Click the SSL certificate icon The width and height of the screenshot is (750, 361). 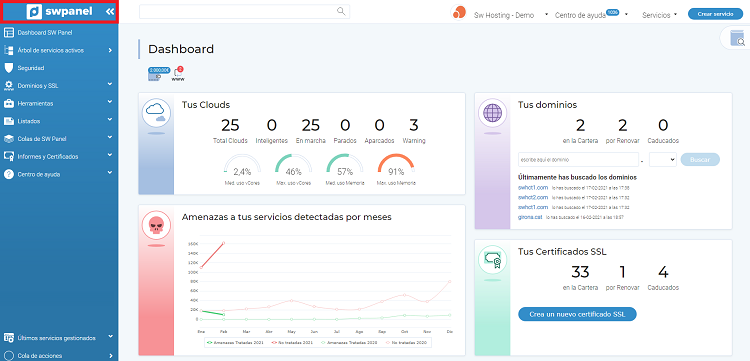click(x=492, y=260)
